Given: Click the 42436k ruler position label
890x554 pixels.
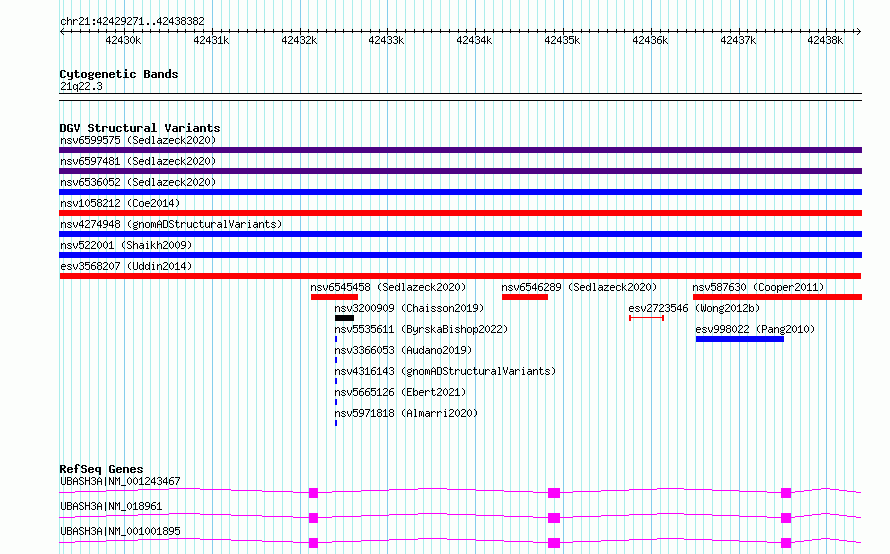Looking at the screenshot, I should coord(650,40).
